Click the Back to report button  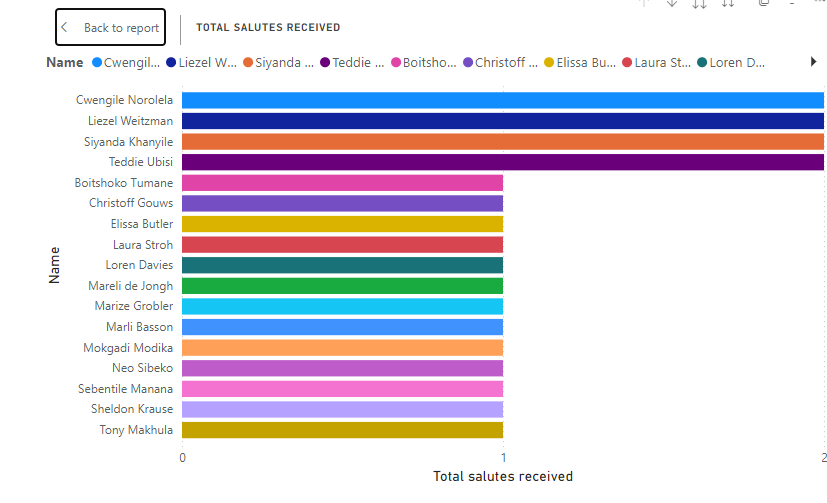(x=110, y=28)
